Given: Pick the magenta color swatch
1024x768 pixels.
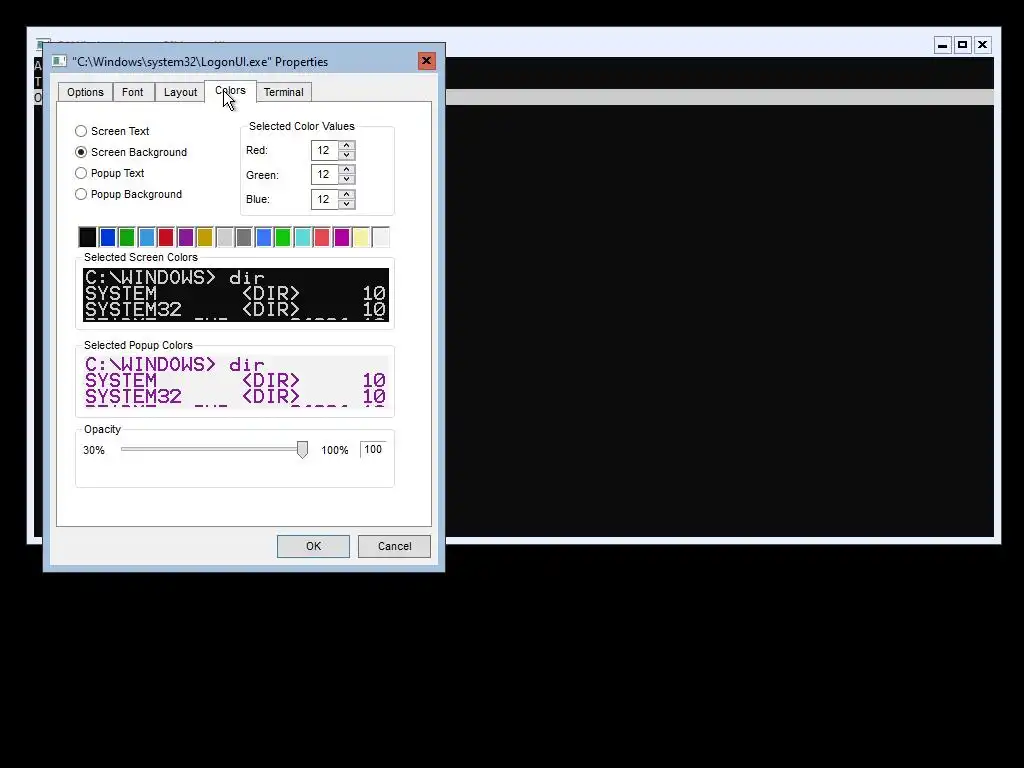Looking at the screenshot, I should tap(342, 237).
